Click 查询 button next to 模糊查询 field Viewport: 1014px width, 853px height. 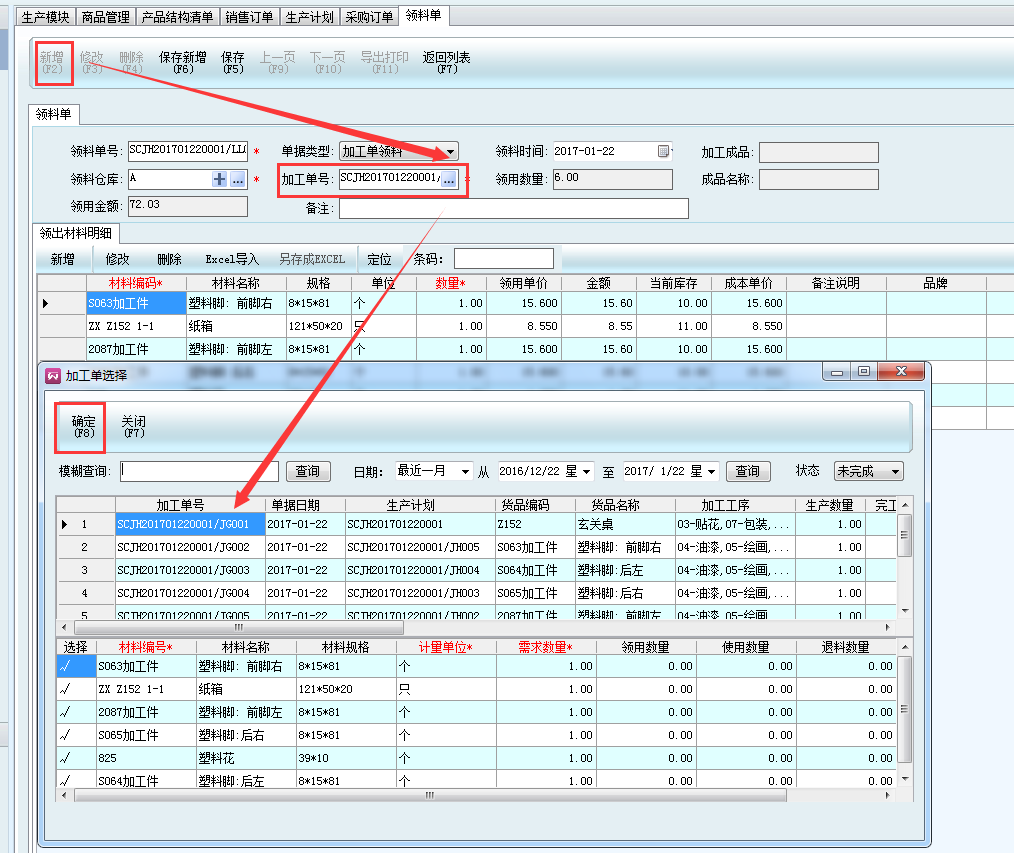click(x=308, y=471)
